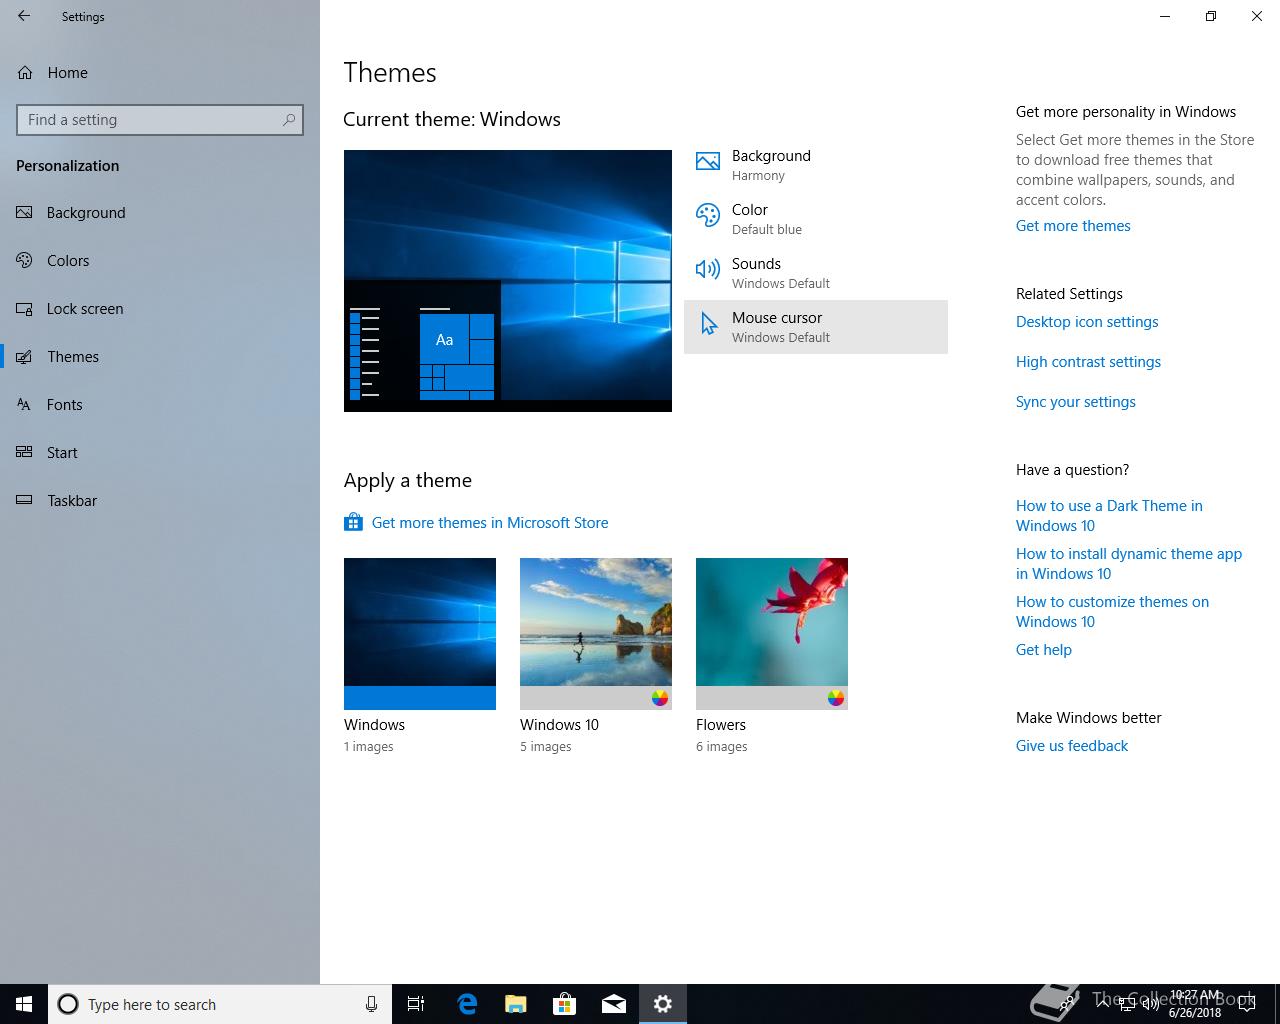Open Taskbar personalization page

pos(160,501)
